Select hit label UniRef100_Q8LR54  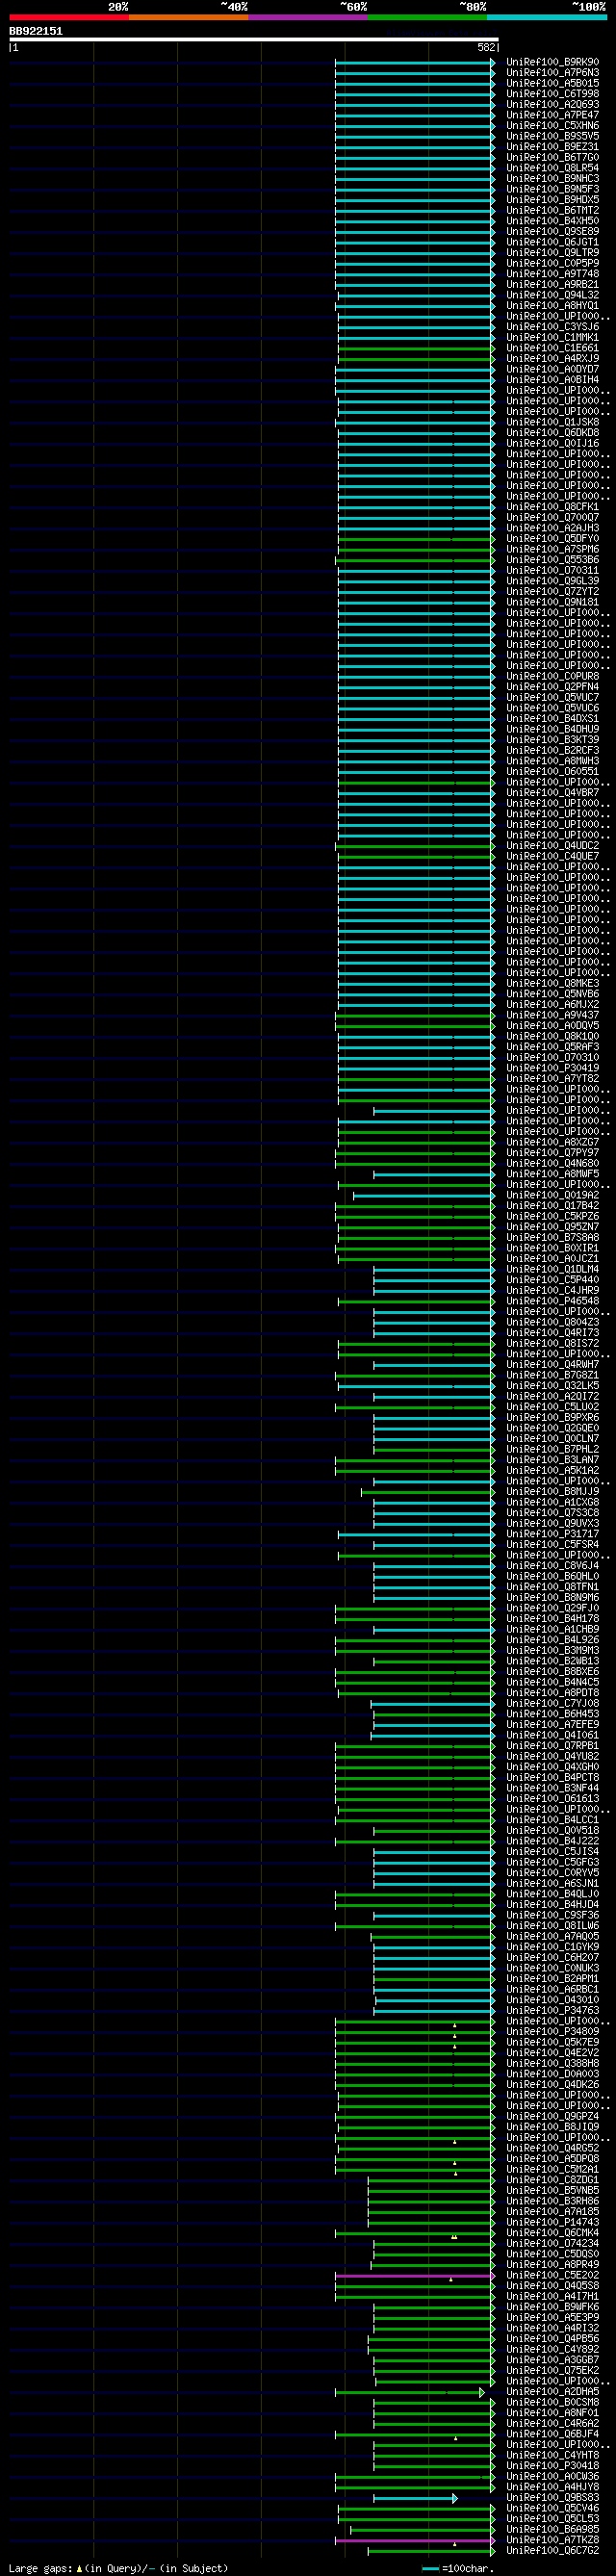553,168
